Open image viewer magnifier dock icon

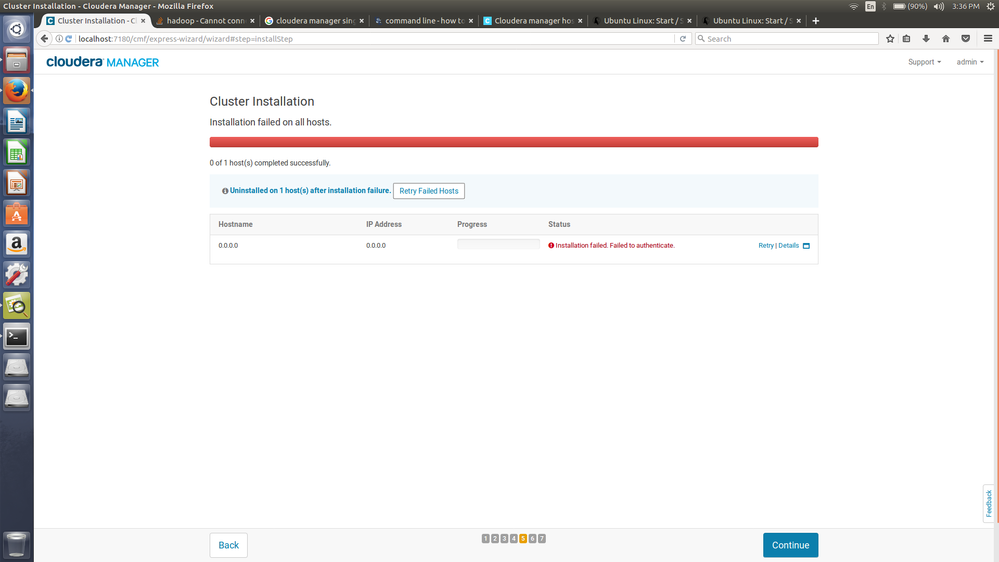17,306
